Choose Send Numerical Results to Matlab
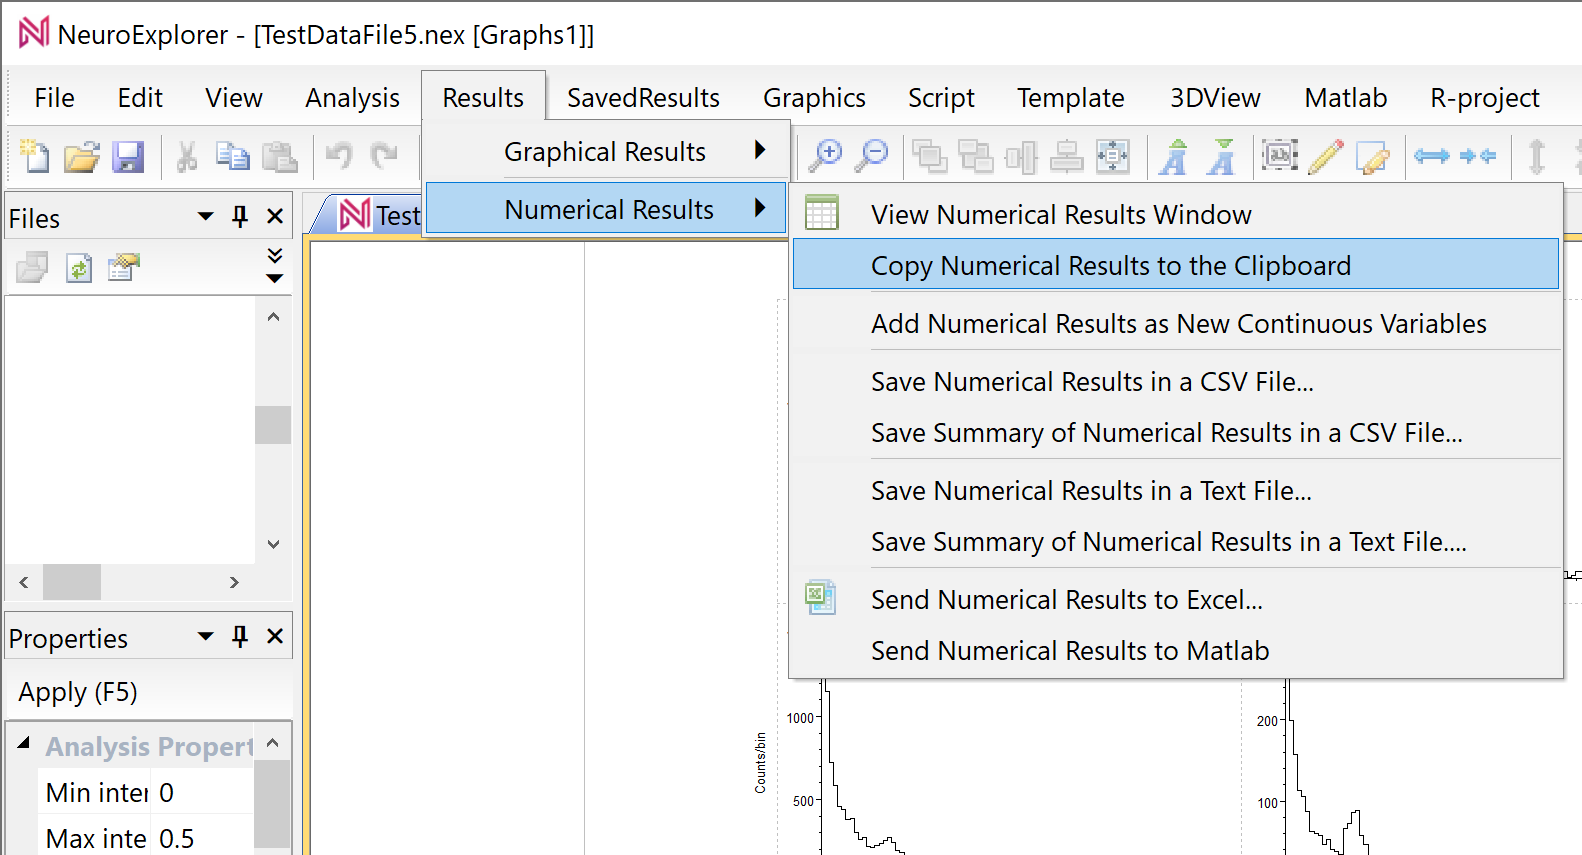The image size is (1582, 855). [1176, 650]
